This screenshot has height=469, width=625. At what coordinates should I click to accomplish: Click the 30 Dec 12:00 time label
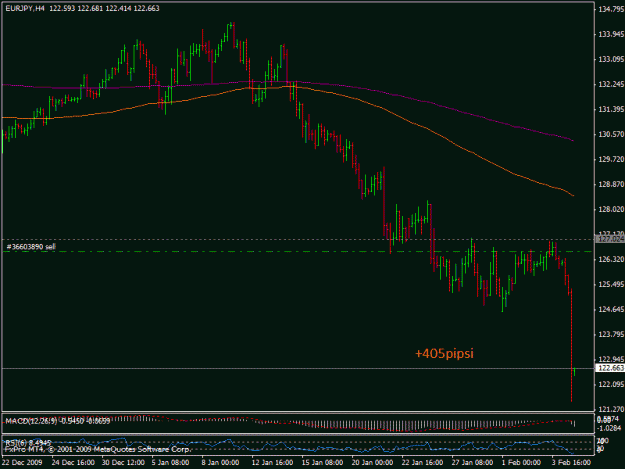(123, 463)
